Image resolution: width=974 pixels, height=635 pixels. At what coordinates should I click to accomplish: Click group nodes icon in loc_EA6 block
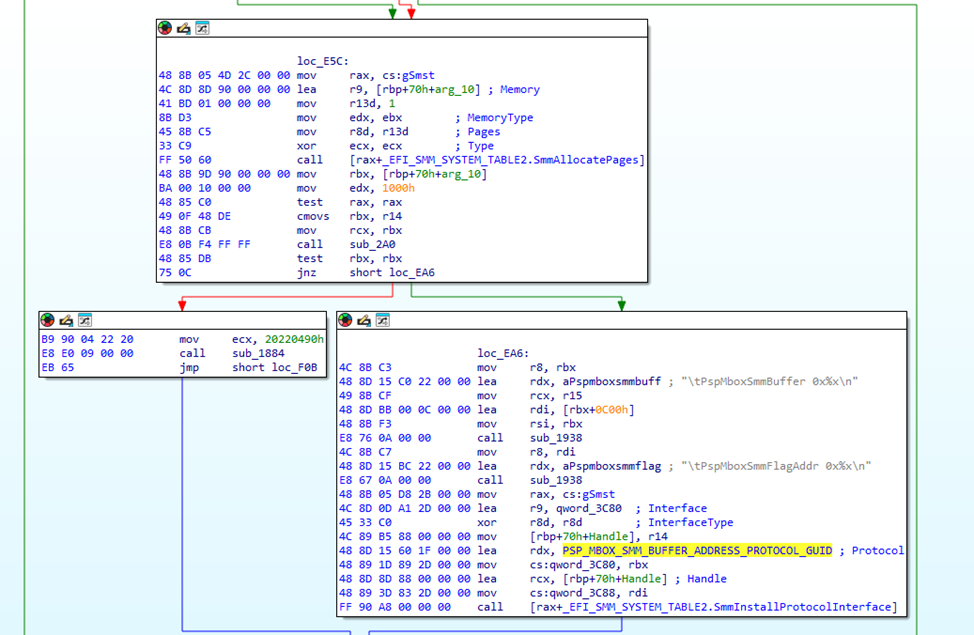point(382,320)
